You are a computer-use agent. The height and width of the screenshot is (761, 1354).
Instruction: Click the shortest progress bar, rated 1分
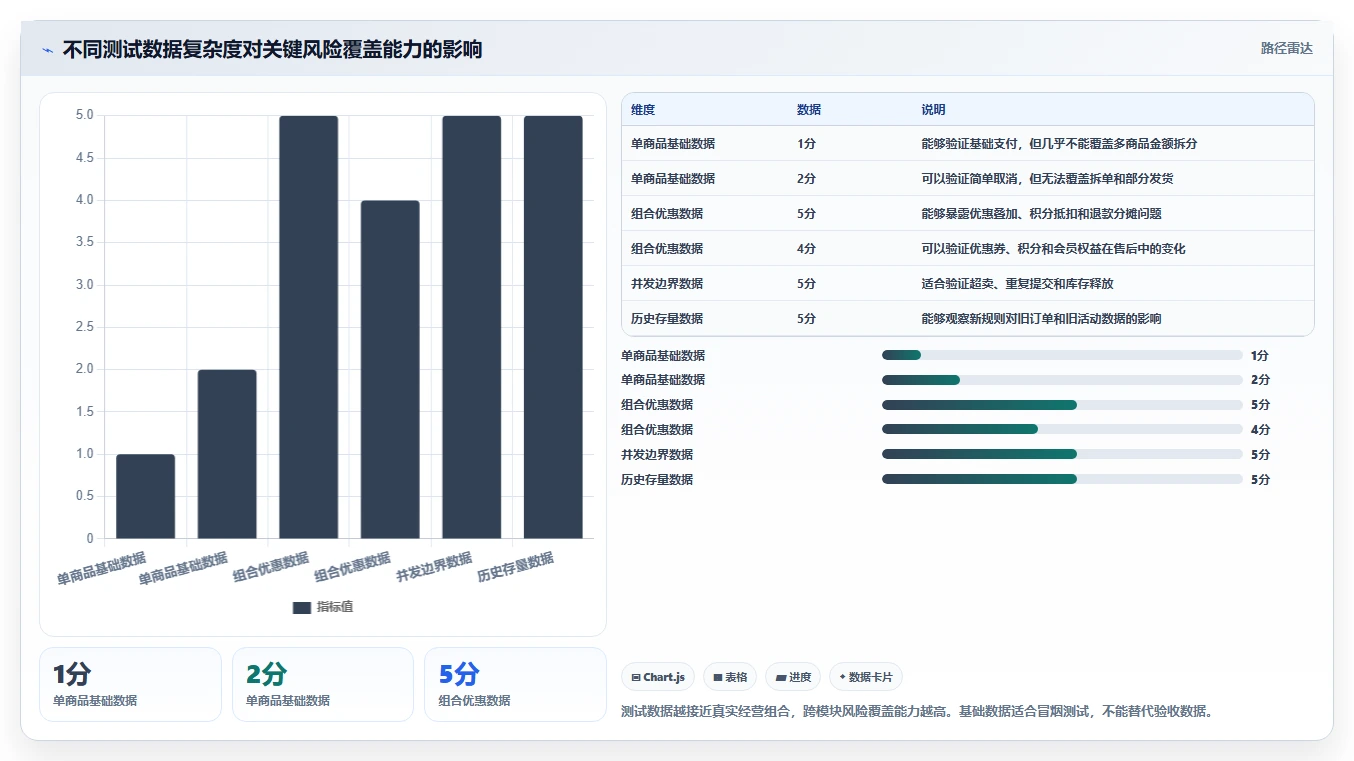[1062, 355]
